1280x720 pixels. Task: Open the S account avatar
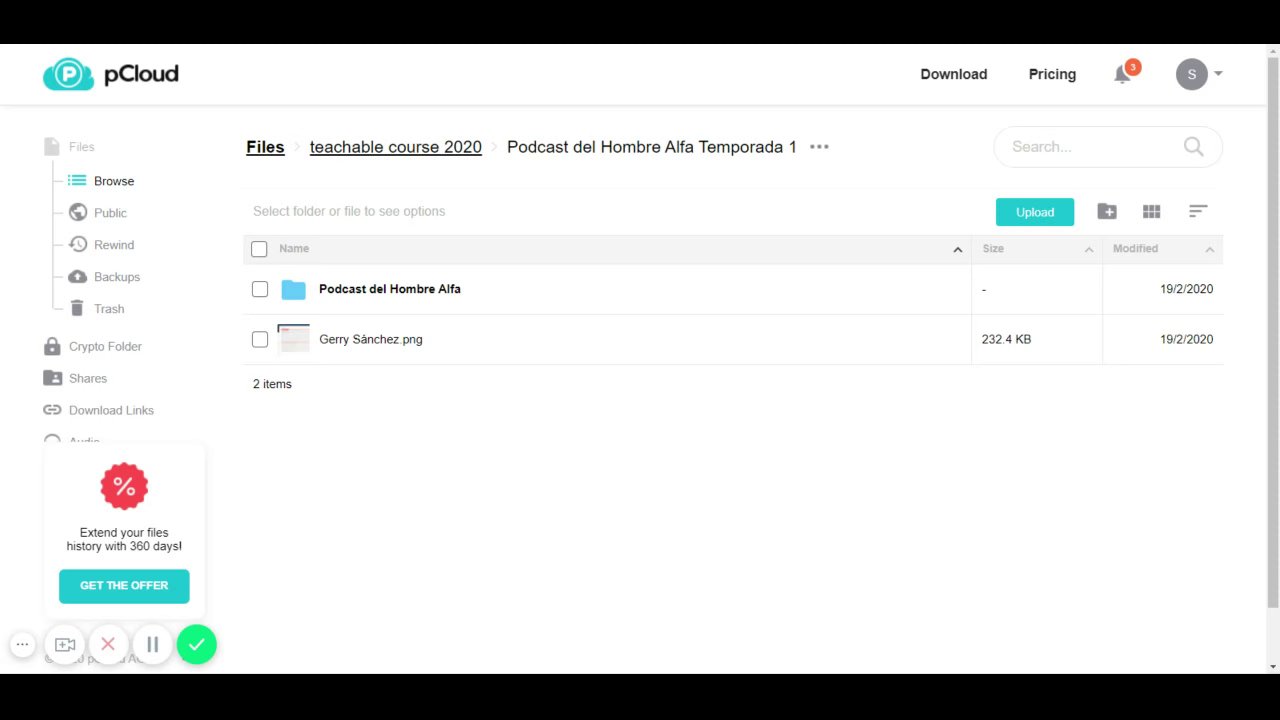[1191, 74]
